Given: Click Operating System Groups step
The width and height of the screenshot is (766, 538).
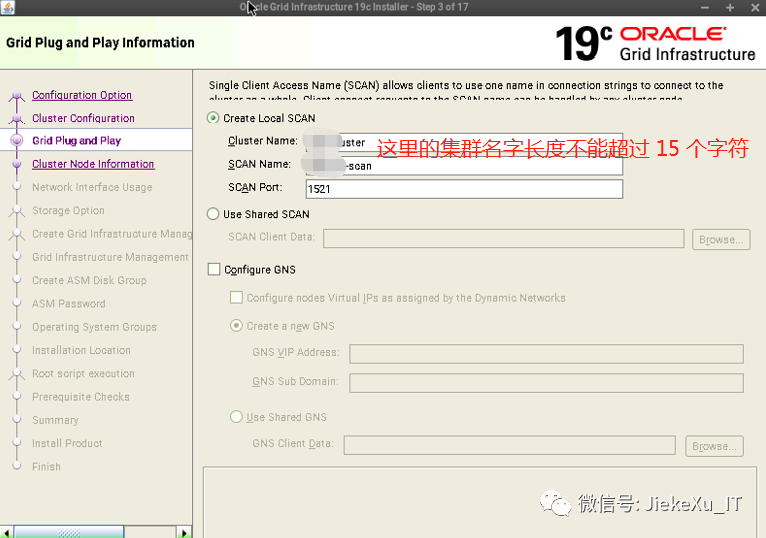Looking at the screenshot, I should click(94, 327).
